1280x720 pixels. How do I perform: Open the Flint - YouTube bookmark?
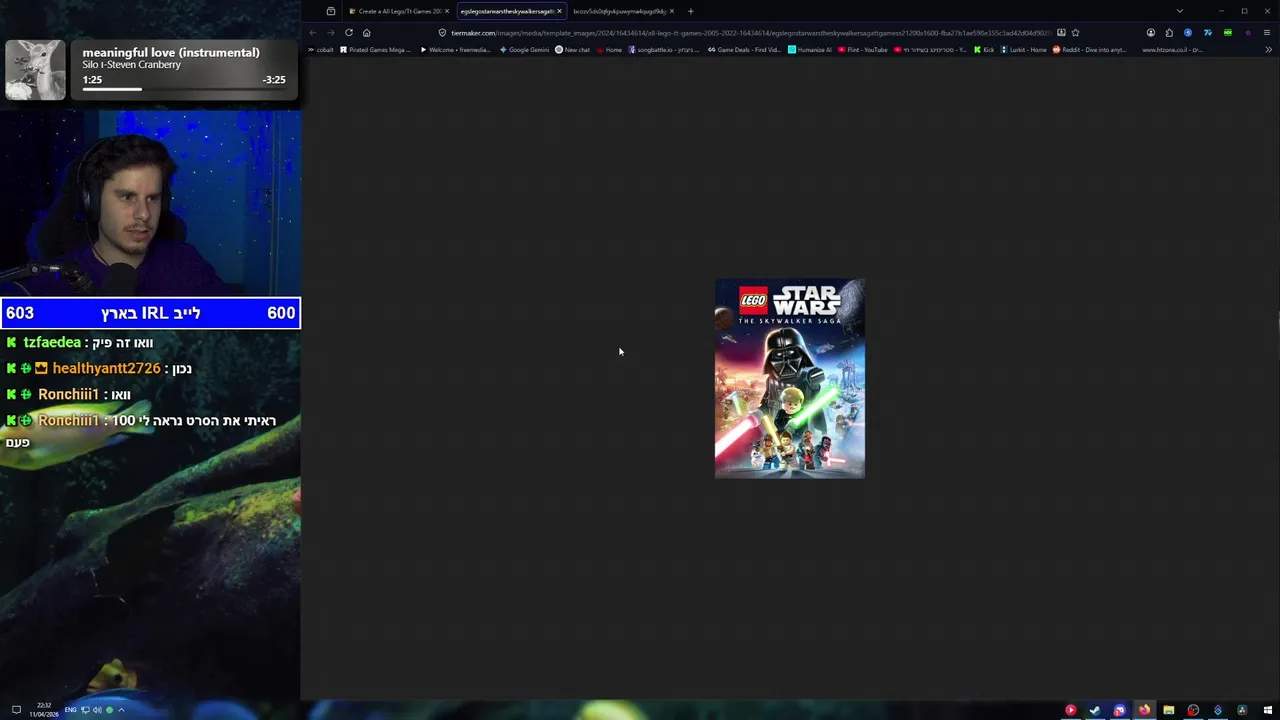[863, 49]
